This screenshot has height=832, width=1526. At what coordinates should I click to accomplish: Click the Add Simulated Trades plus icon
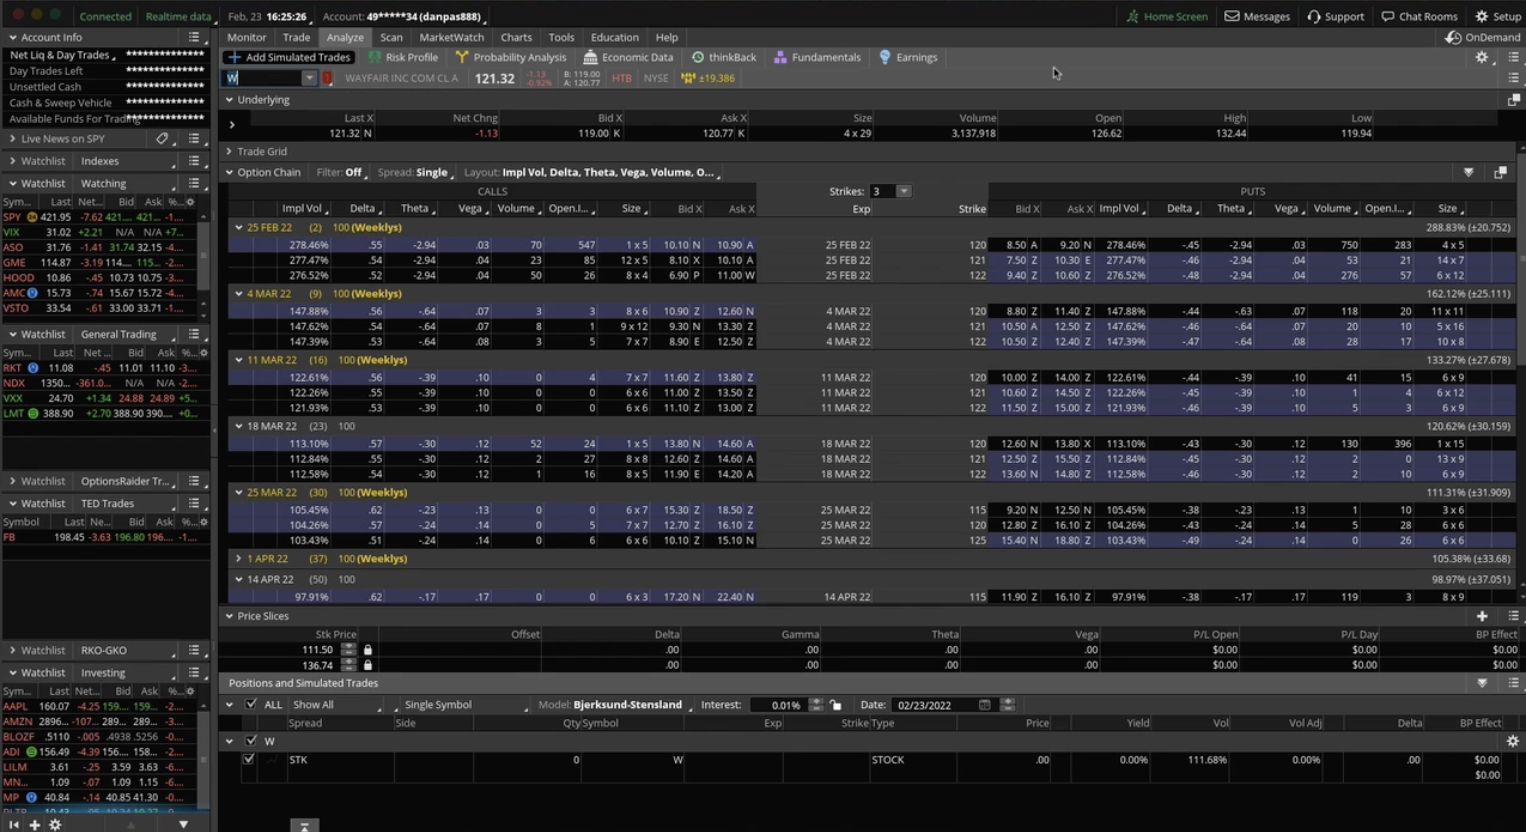[x=234, y=57]
